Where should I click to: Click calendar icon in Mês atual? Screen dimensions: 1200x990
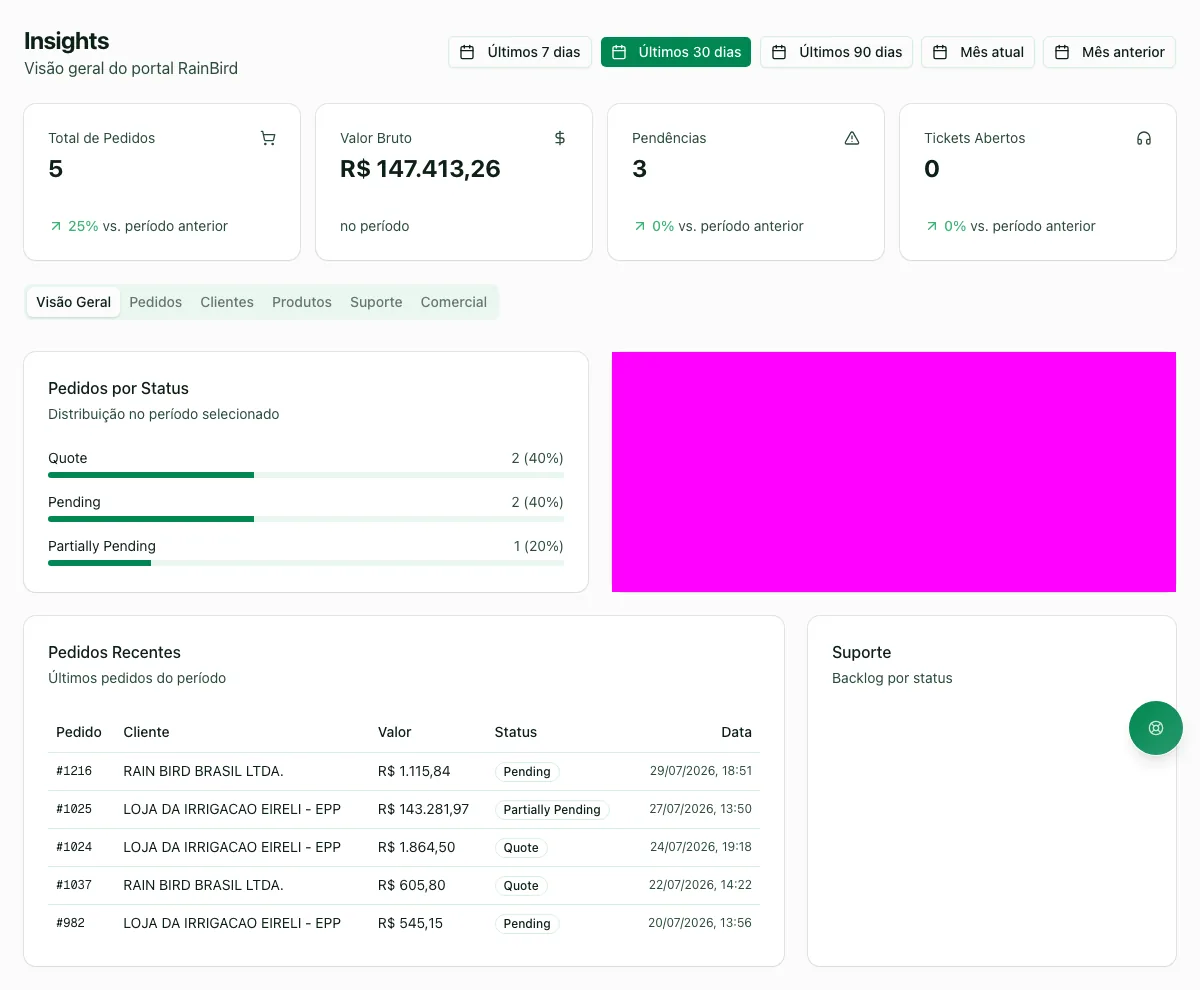tap(940, 52)
